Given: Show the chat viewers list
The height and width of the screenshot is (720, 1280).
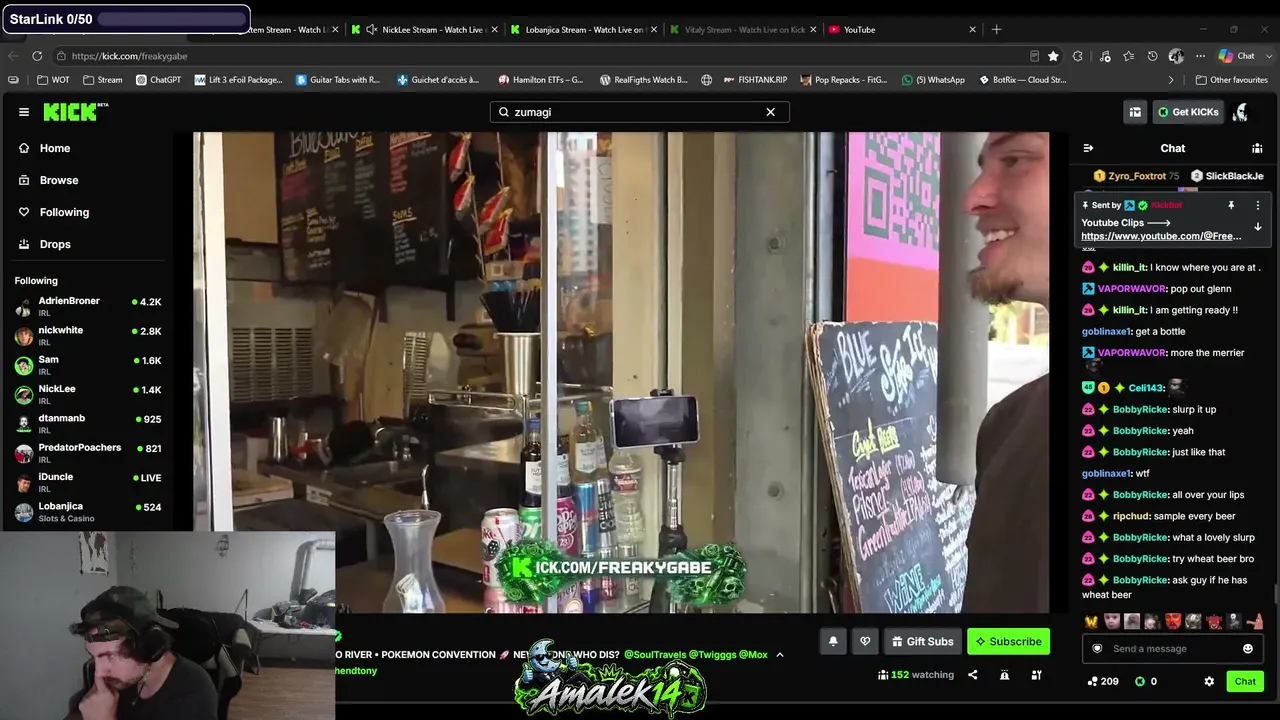Looking at the screenshot, I should [1257, 148].
